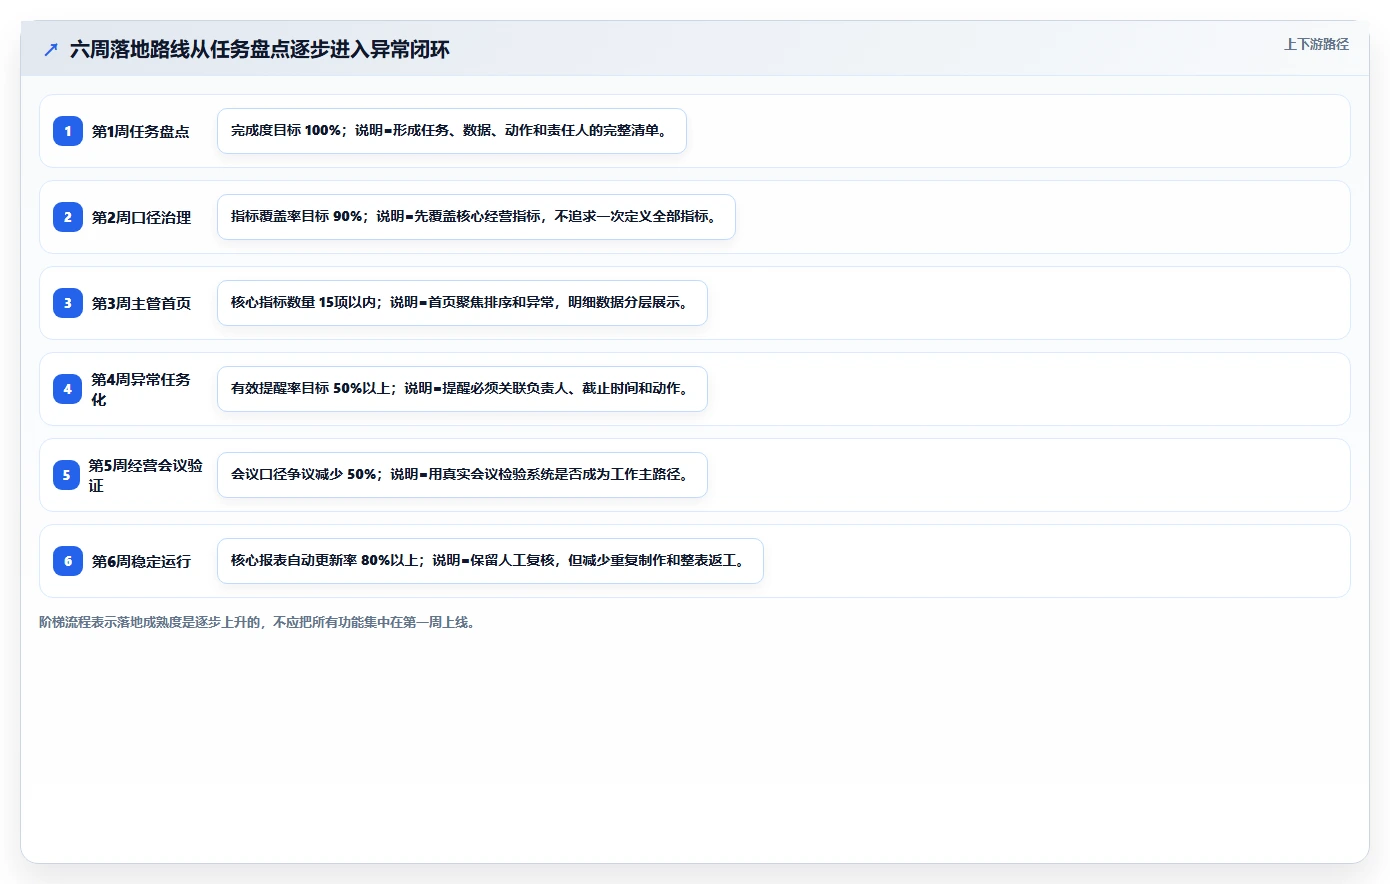Click the 会议口径争议减少 50% description box
This screenshot has width=1390, height=884.
[462, 475]
